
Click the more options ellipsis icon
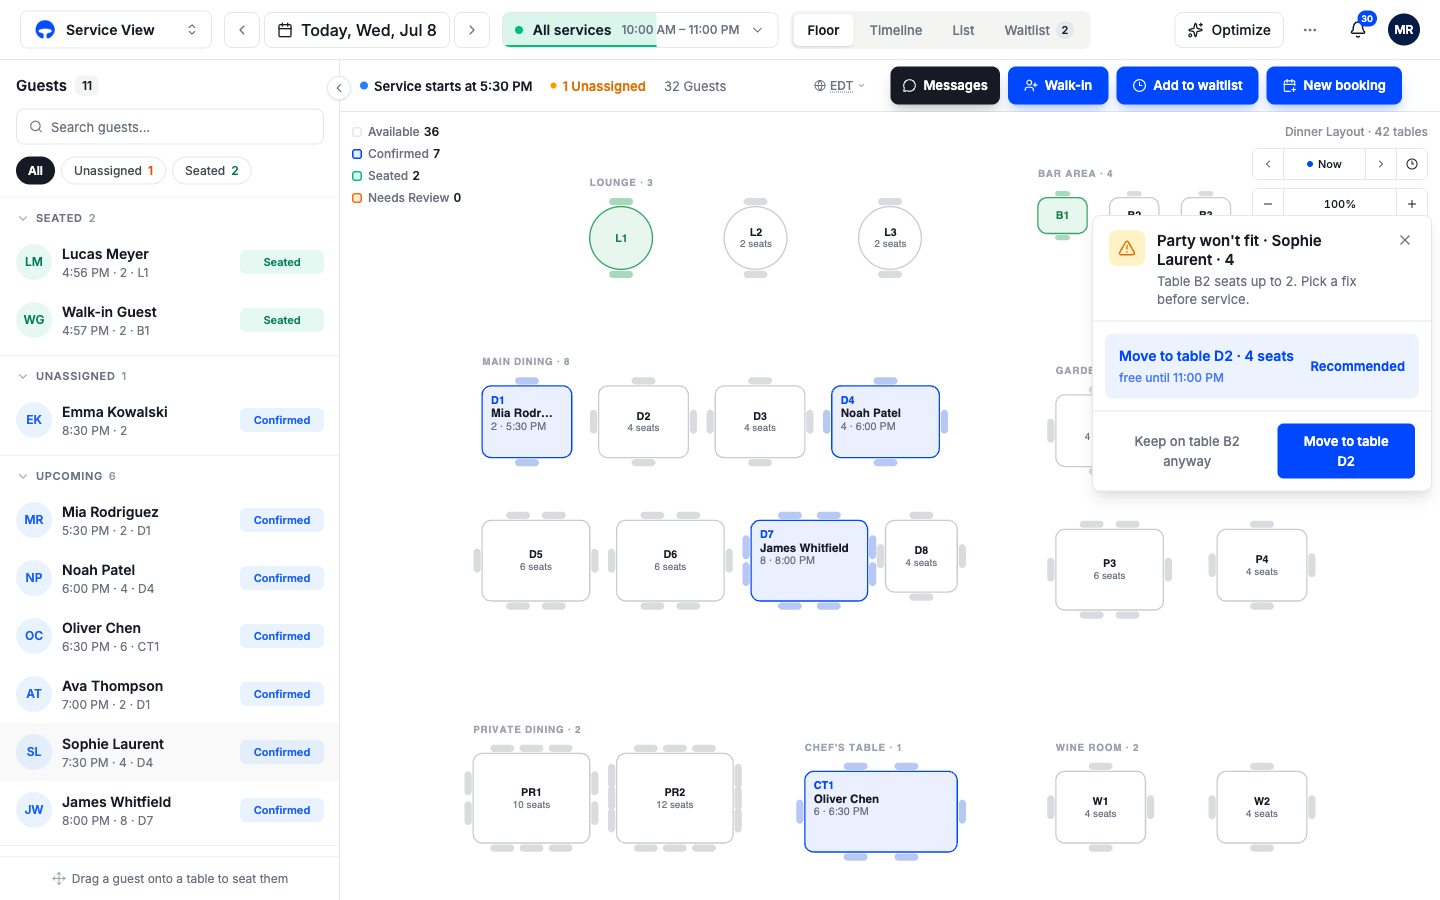1310,30
